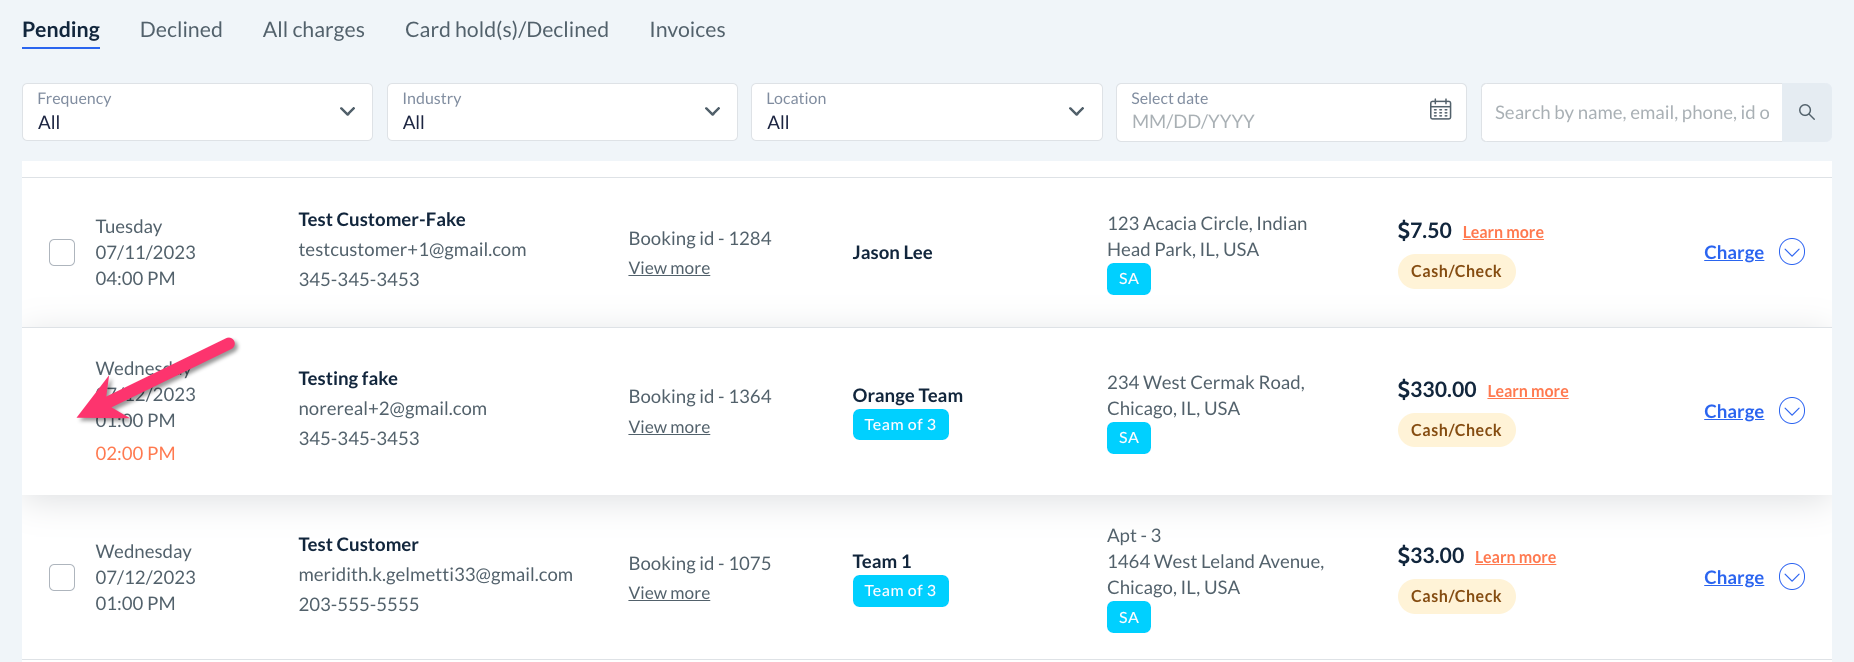
Task: Click Cash/Check badge for $330.00 charge
Action: tap(1455, 430)
